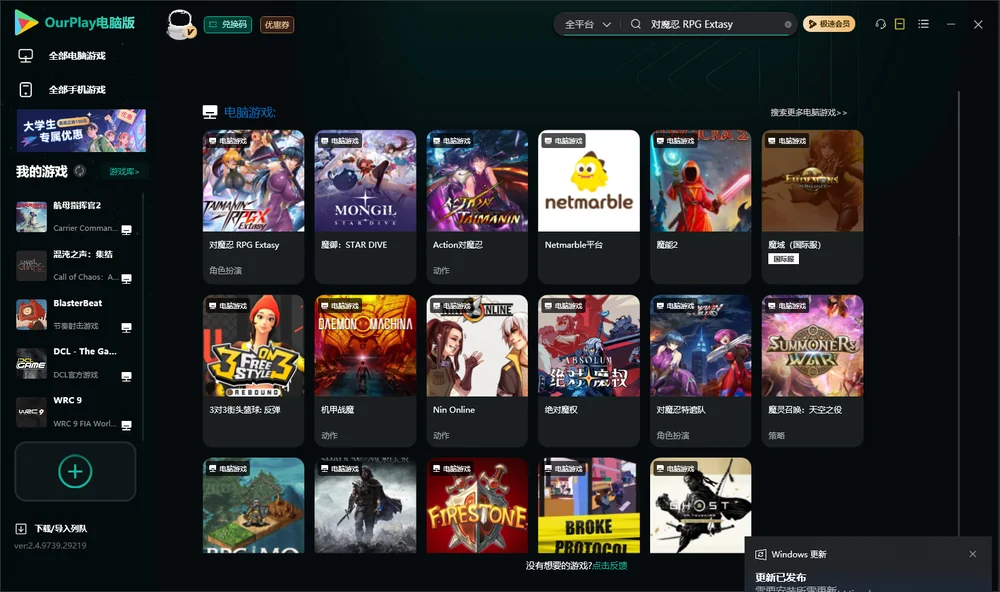
Task: Close the Windows 更新 notification
Action: coord(973,554)
